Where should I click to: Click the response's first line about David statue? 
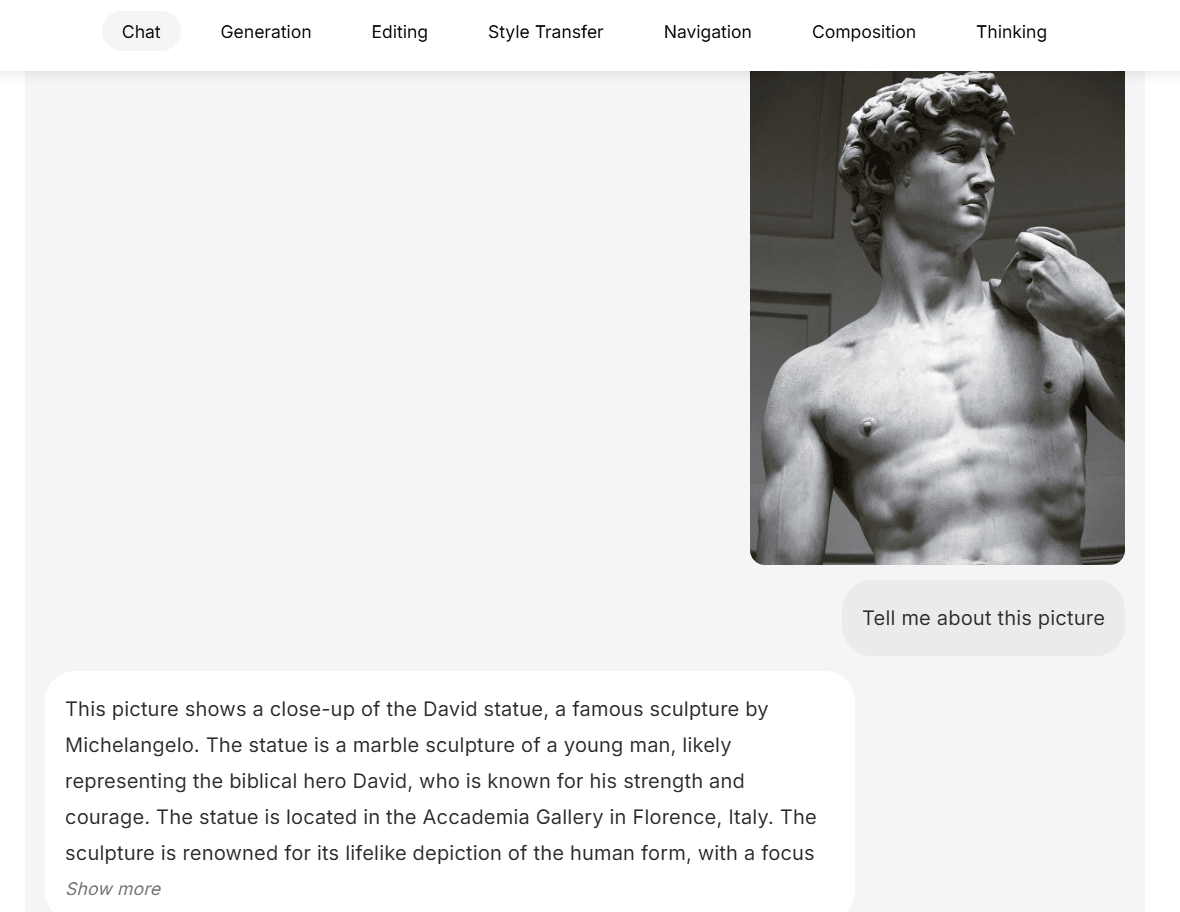click(416, 709)
